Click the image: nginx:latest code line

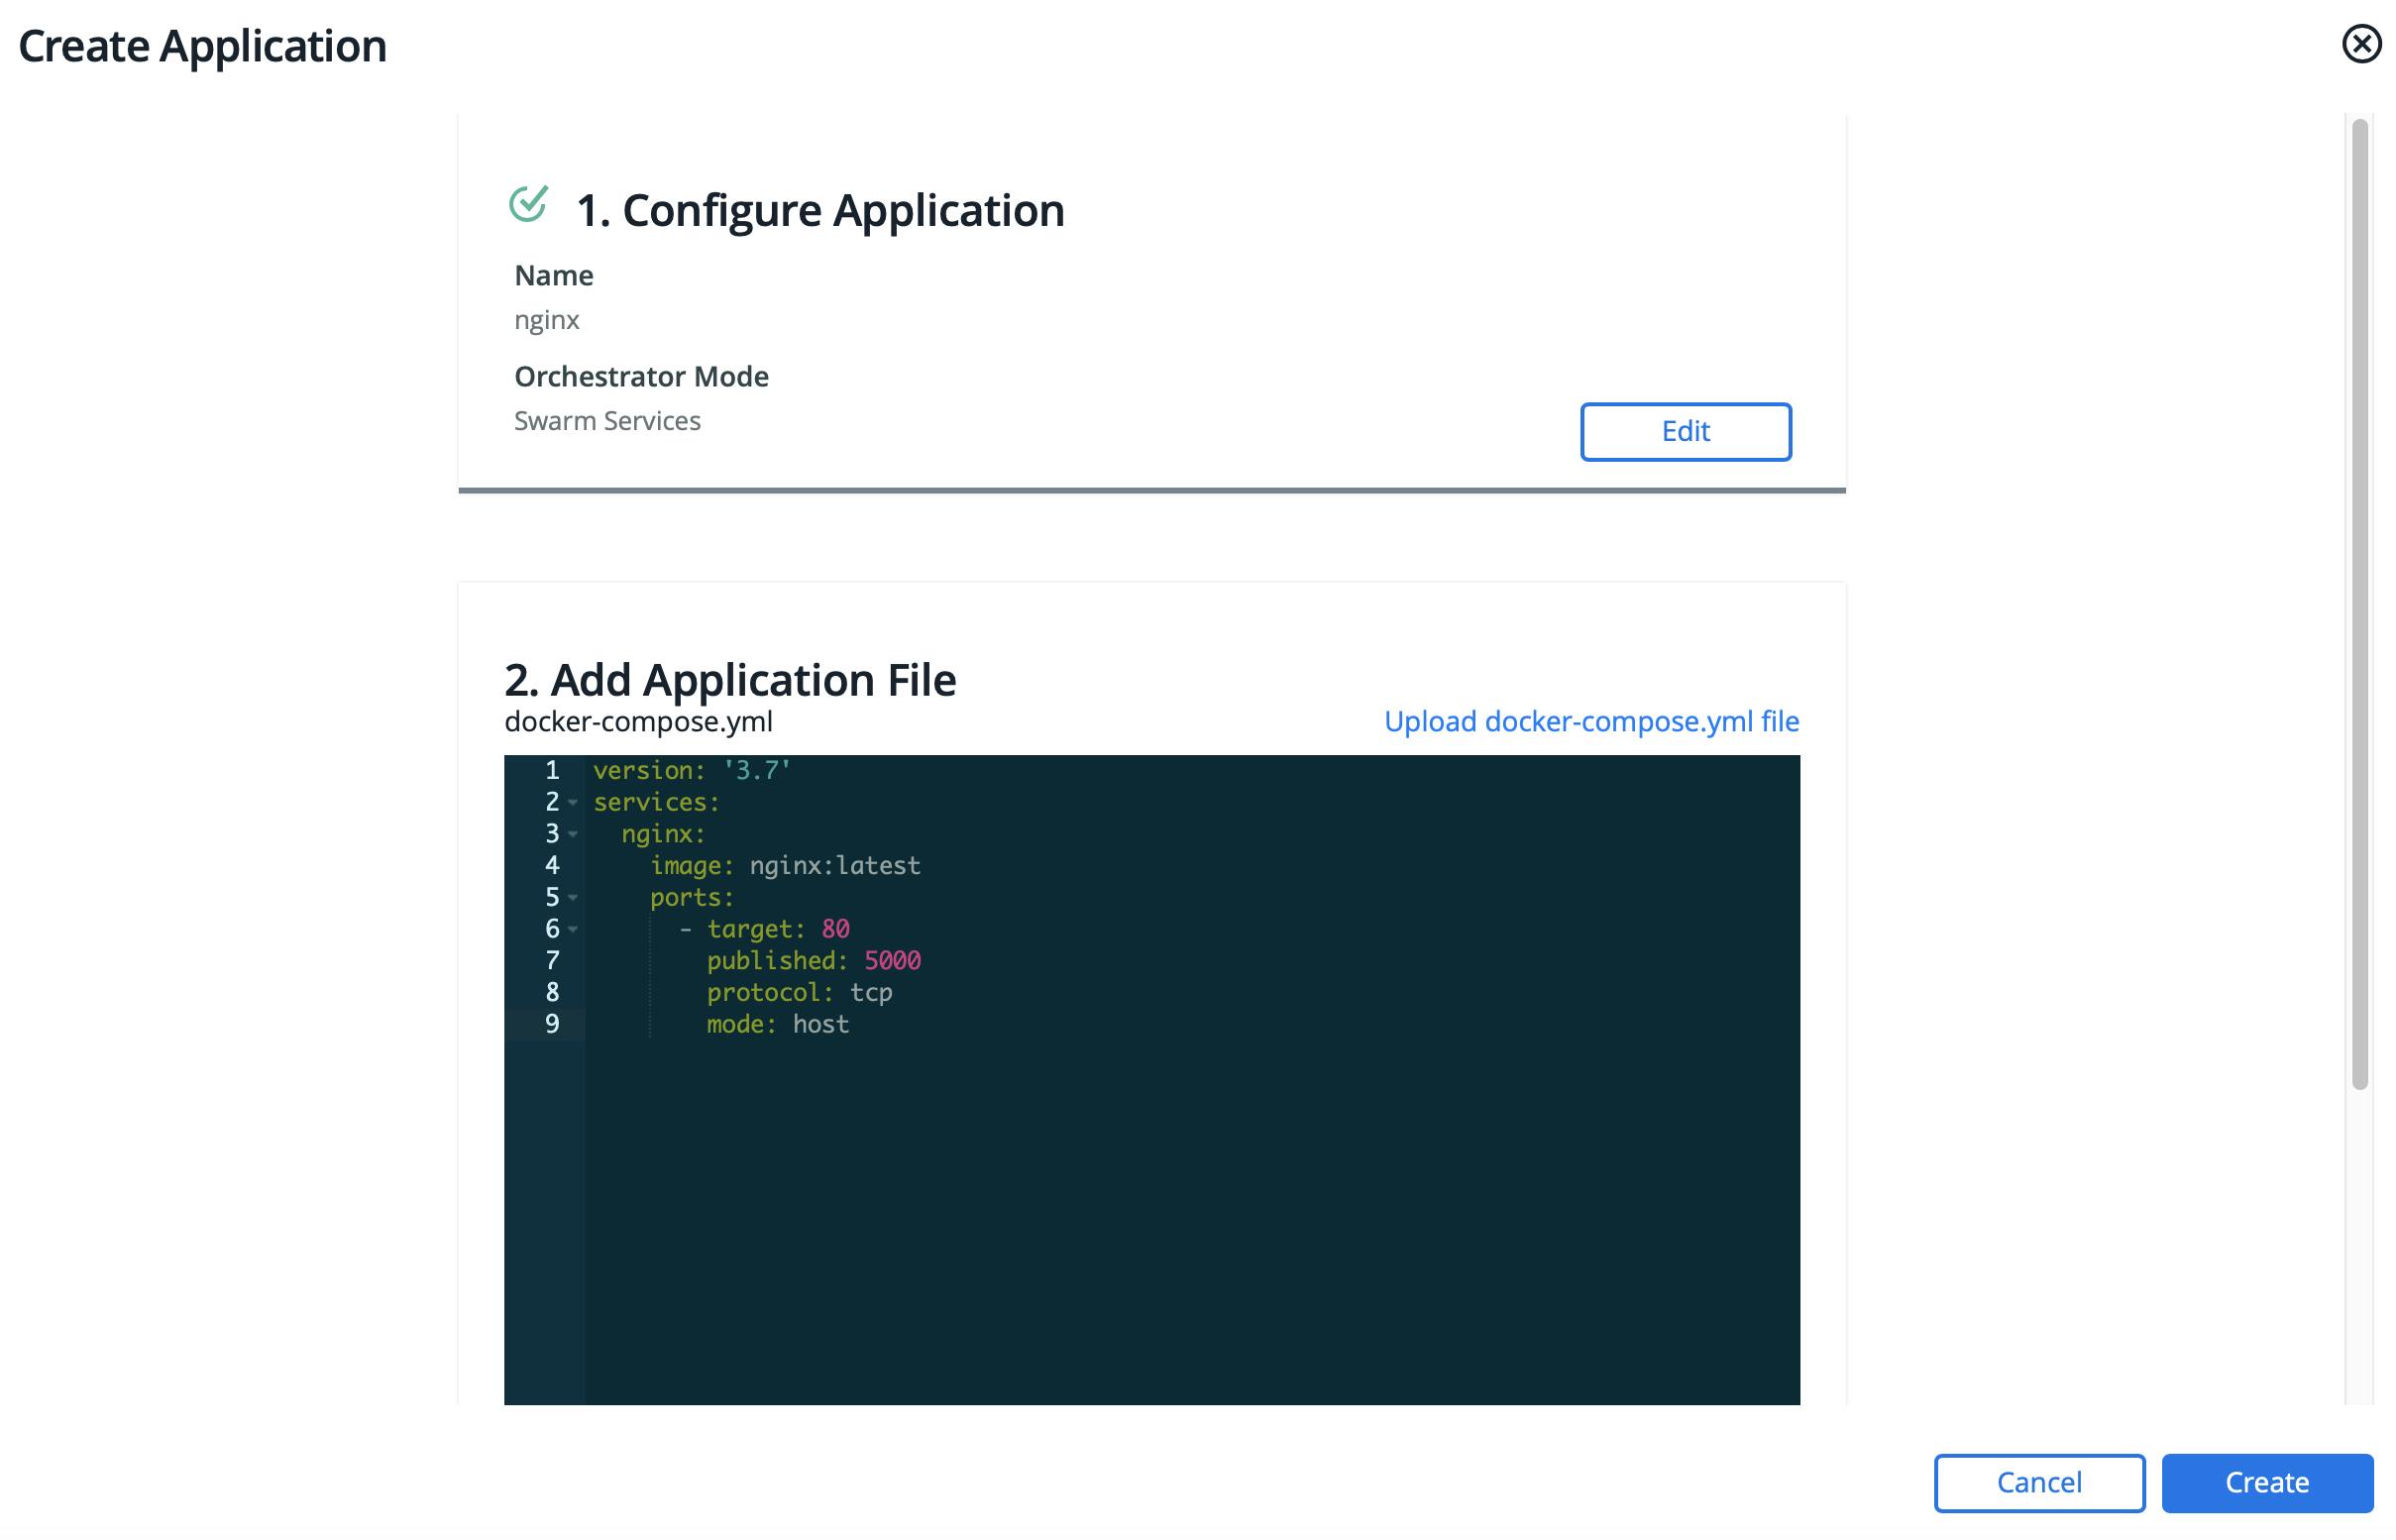(785, 865)
